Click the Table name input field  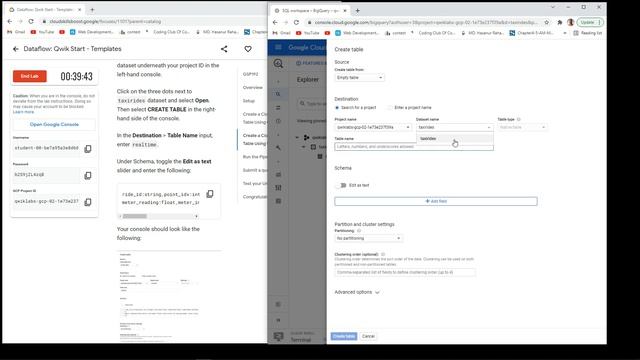click(414, 147)
